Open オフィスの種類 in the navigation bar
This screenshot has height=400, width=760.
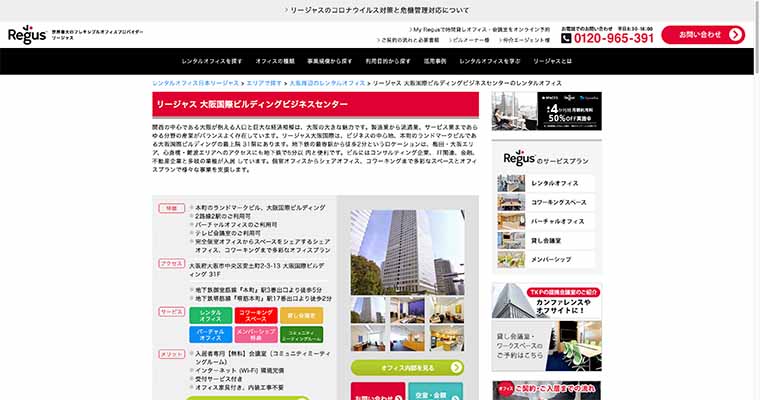point(275,61)
